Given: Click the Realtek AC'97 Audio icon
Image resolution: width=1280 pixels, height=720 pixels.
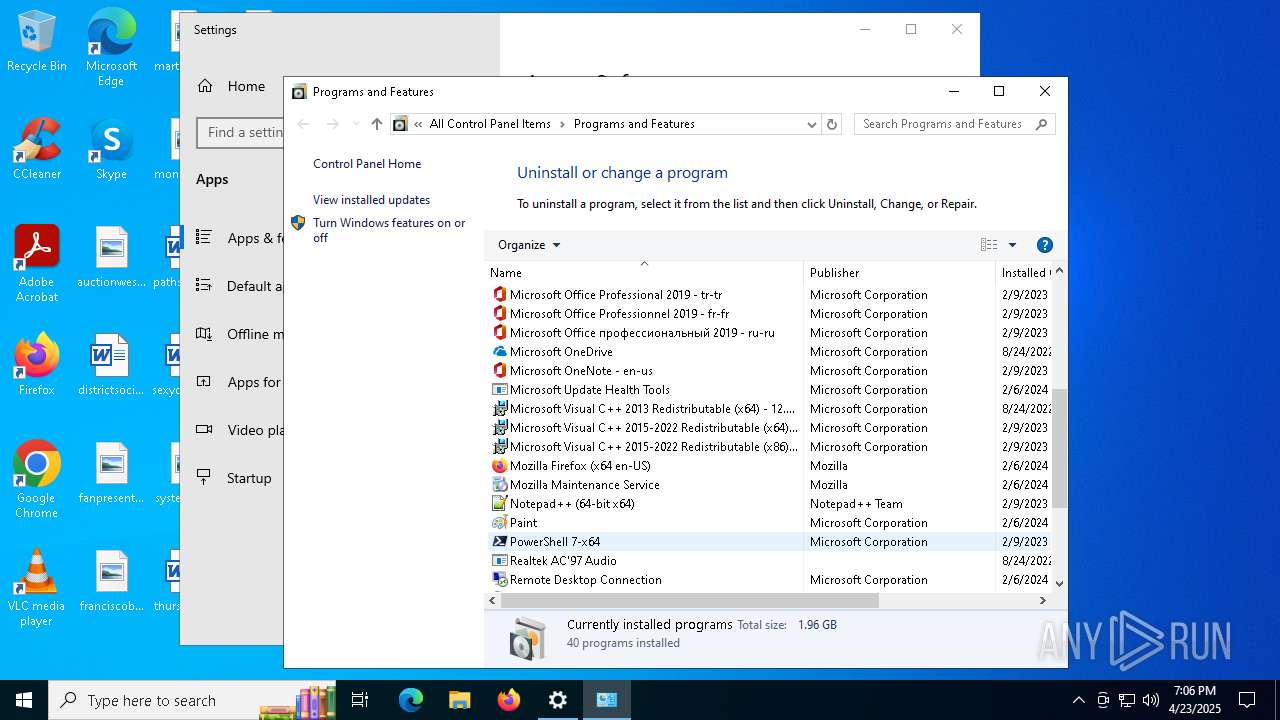Looking at the screenshot, I should click(500, 561).
